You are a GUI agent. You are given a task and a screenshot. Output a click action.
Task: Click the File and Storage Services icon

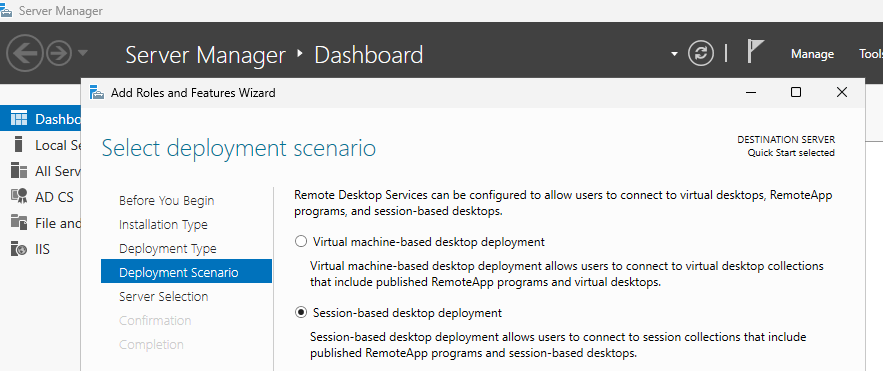[19, 222]
